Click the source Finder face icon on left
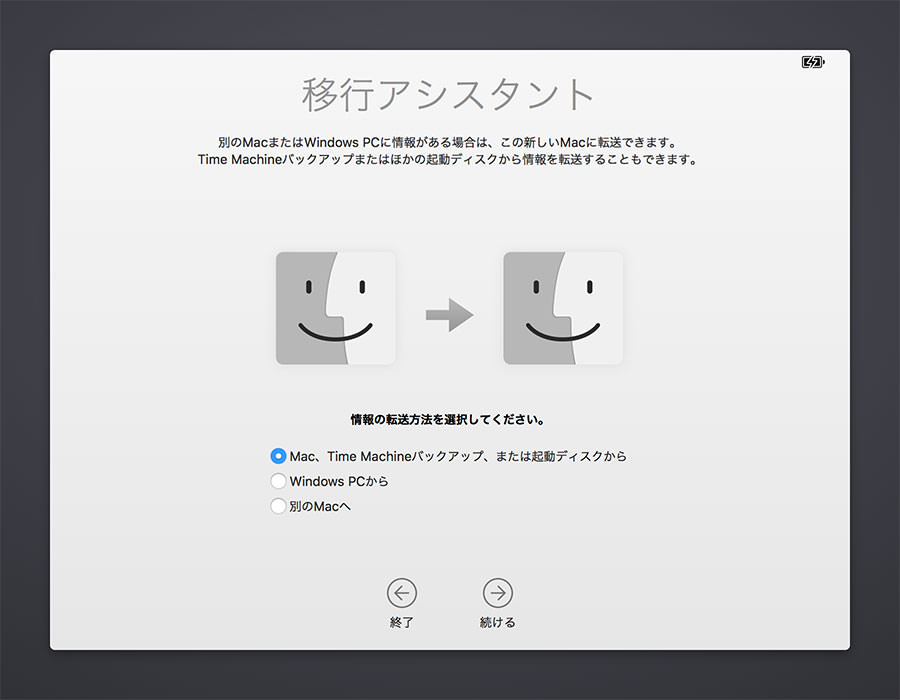Screen dimensions: 900x700 coord(336,308)
